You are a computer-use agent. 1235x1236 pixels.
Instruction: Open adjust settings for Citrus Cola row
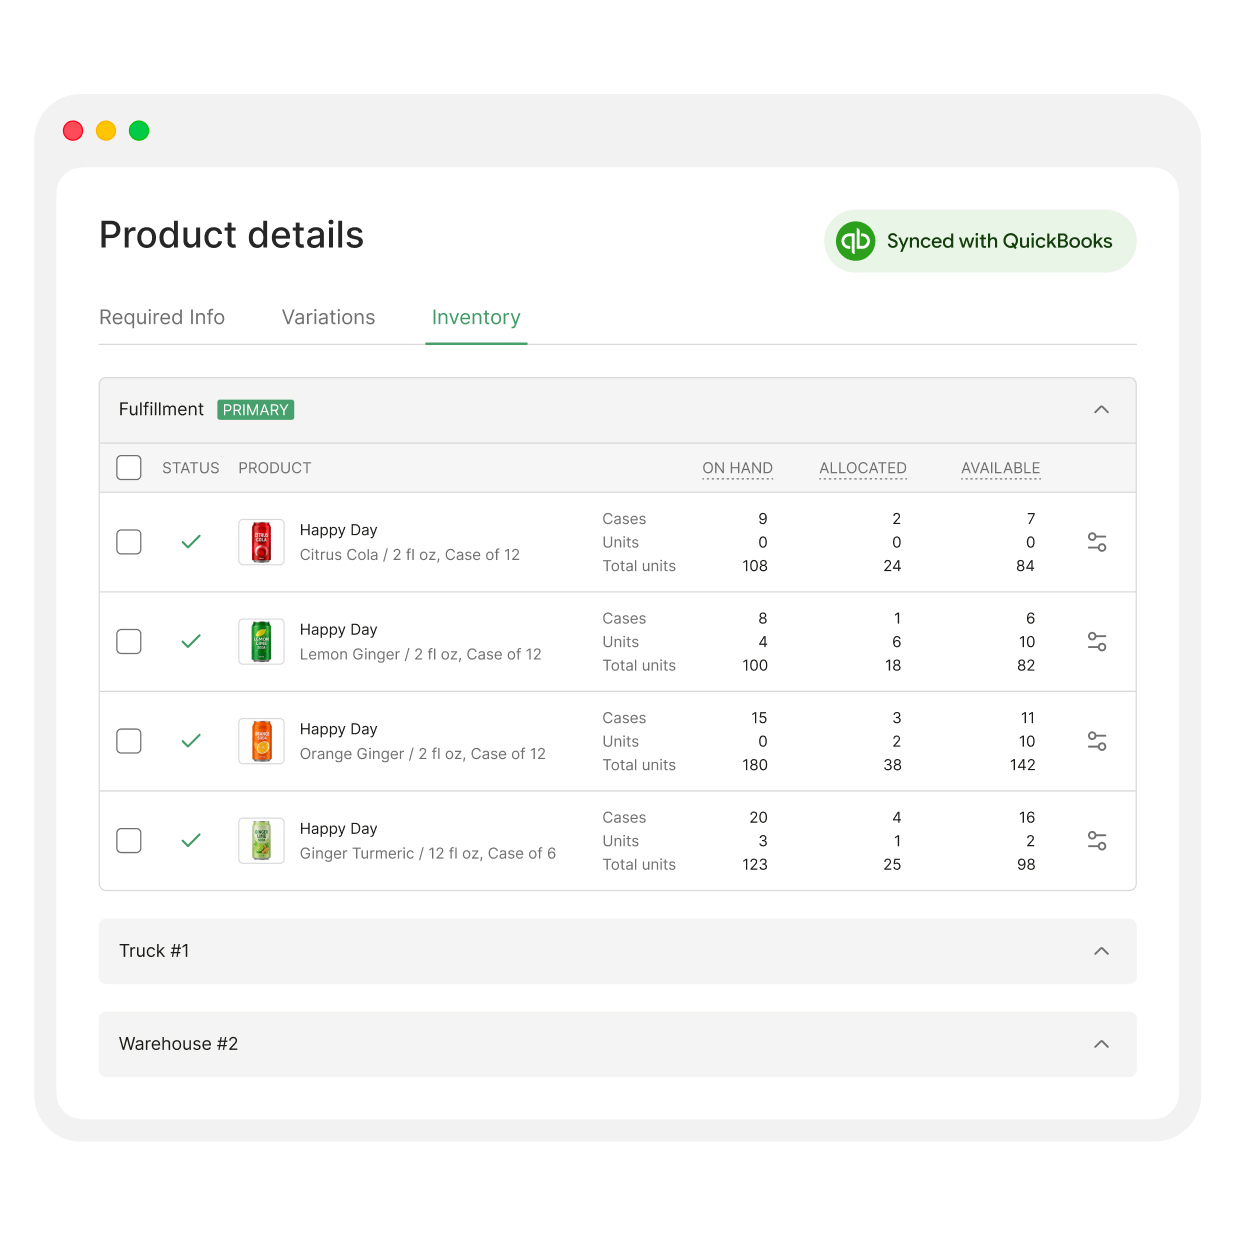coord(1097,542)
